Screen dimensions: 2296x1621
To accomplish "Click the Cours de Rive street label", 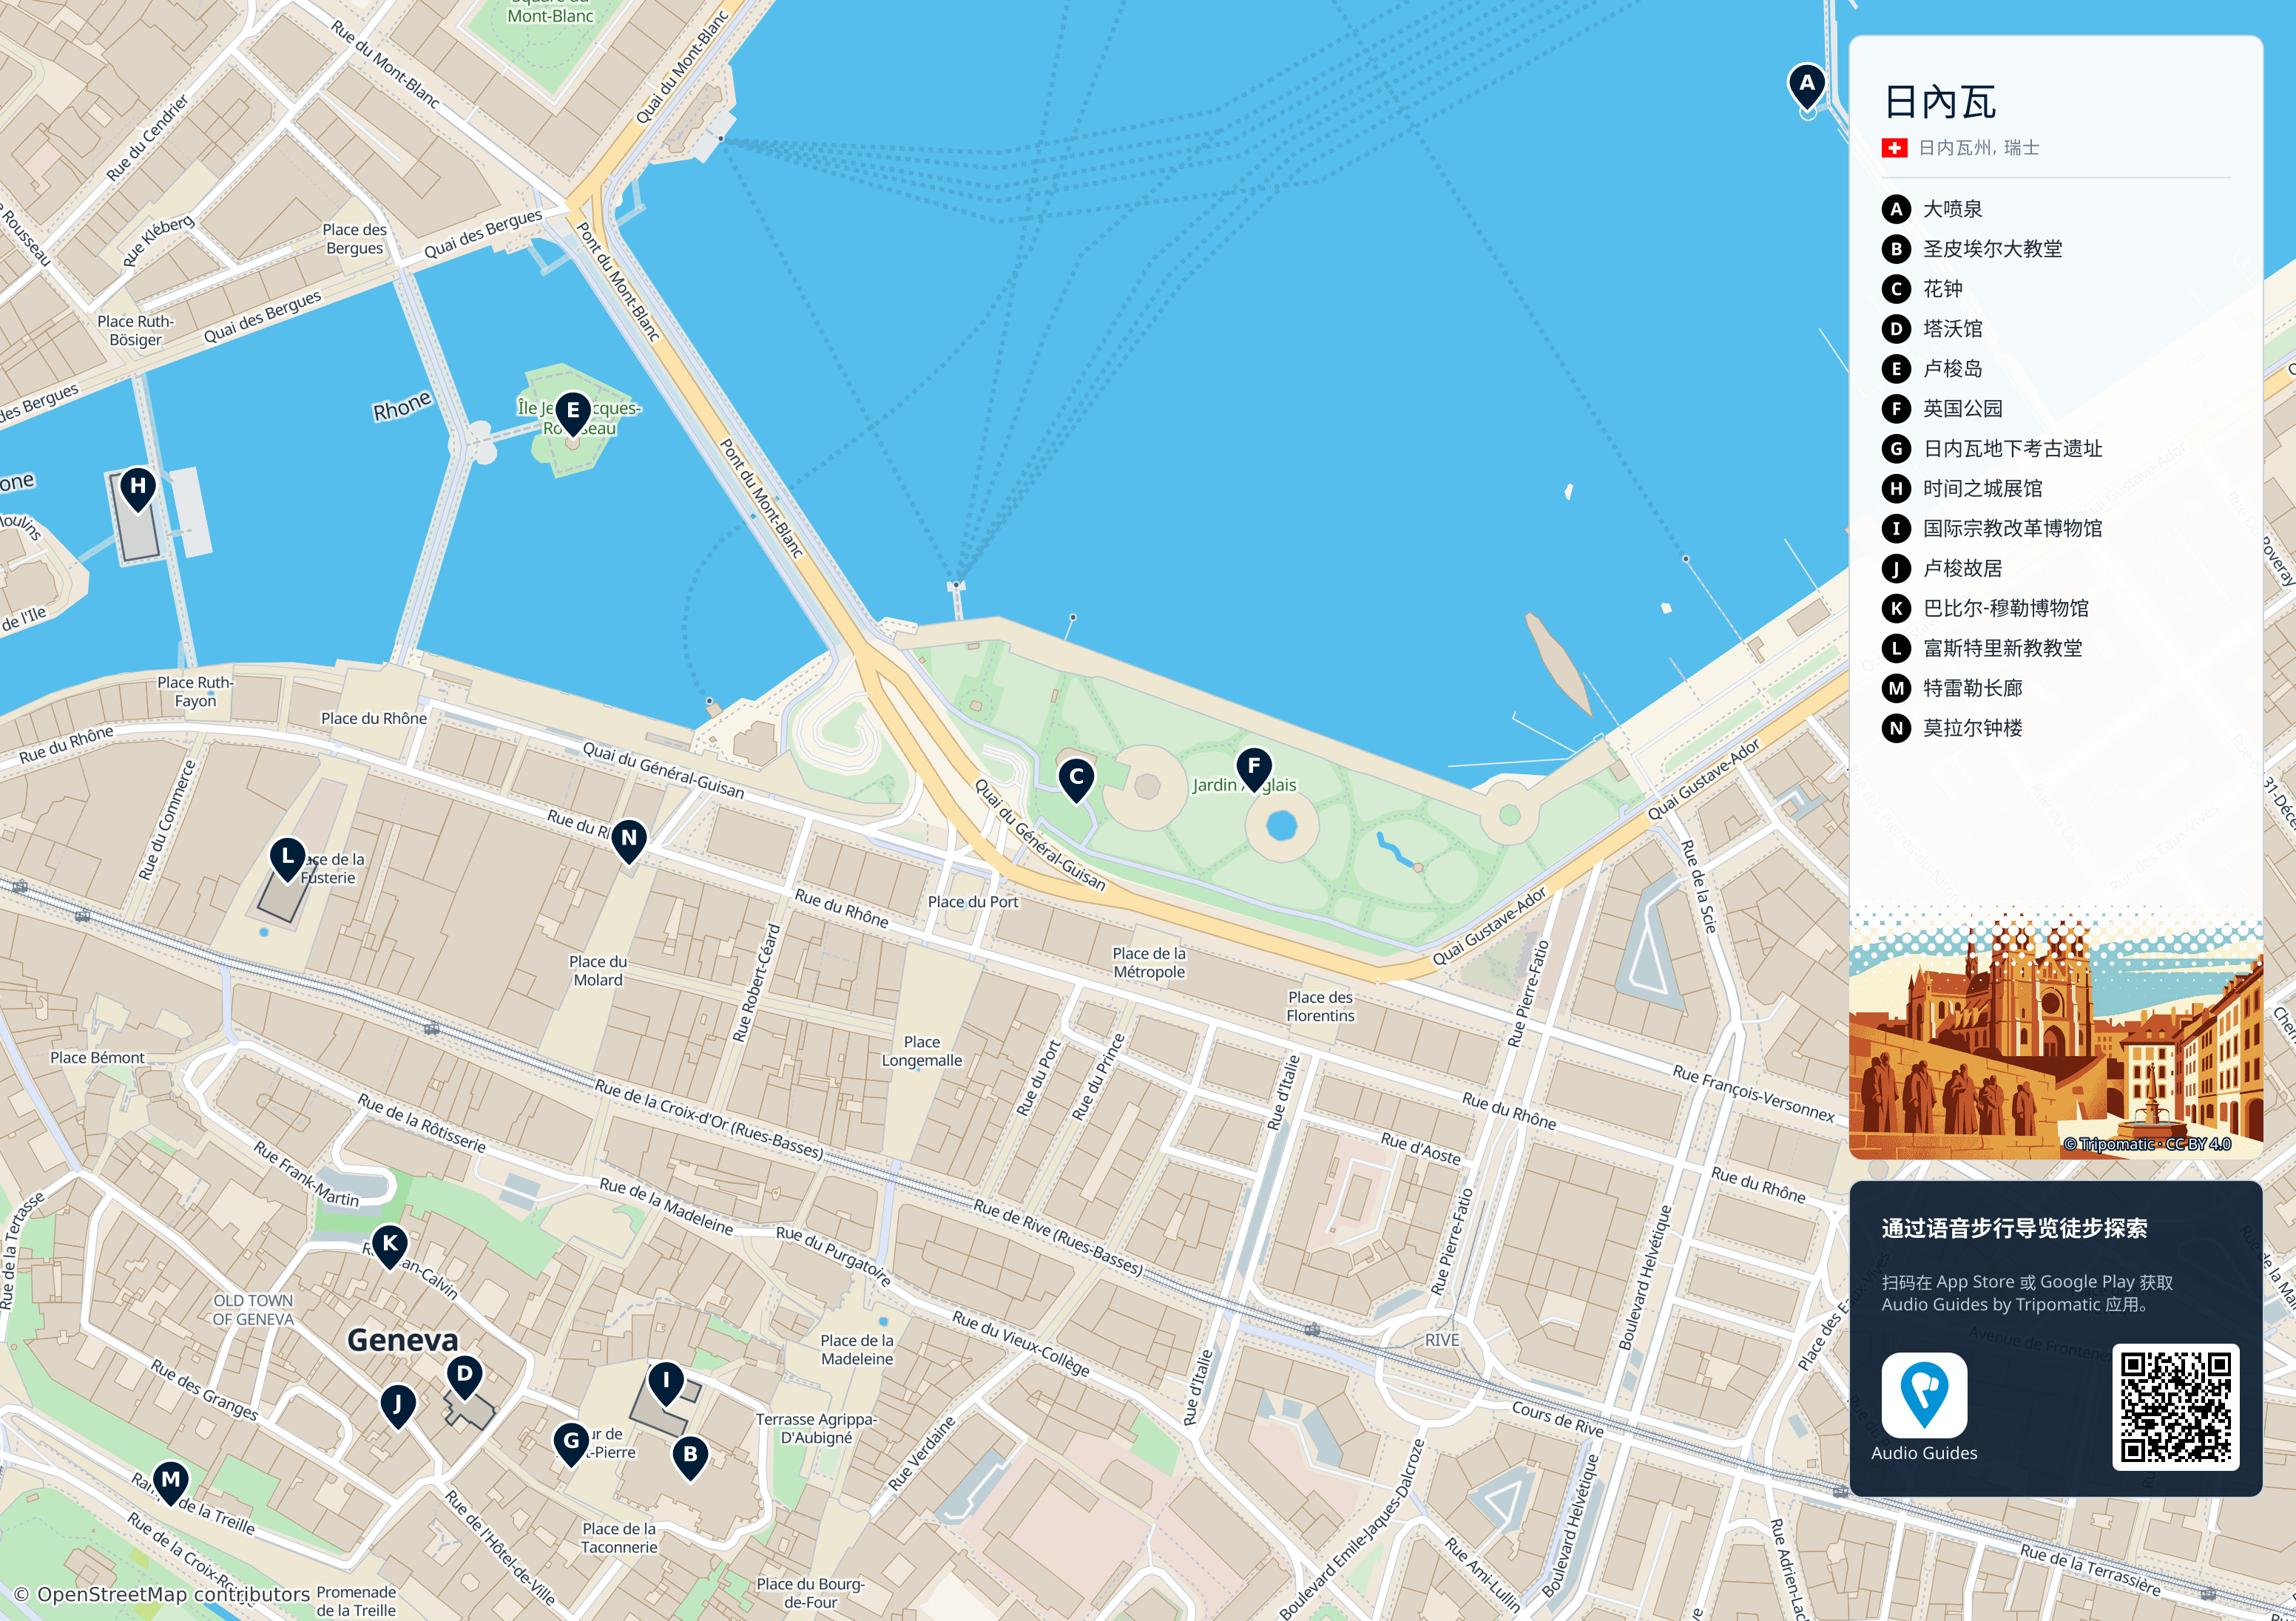I will click(x=1557, y=1419).
